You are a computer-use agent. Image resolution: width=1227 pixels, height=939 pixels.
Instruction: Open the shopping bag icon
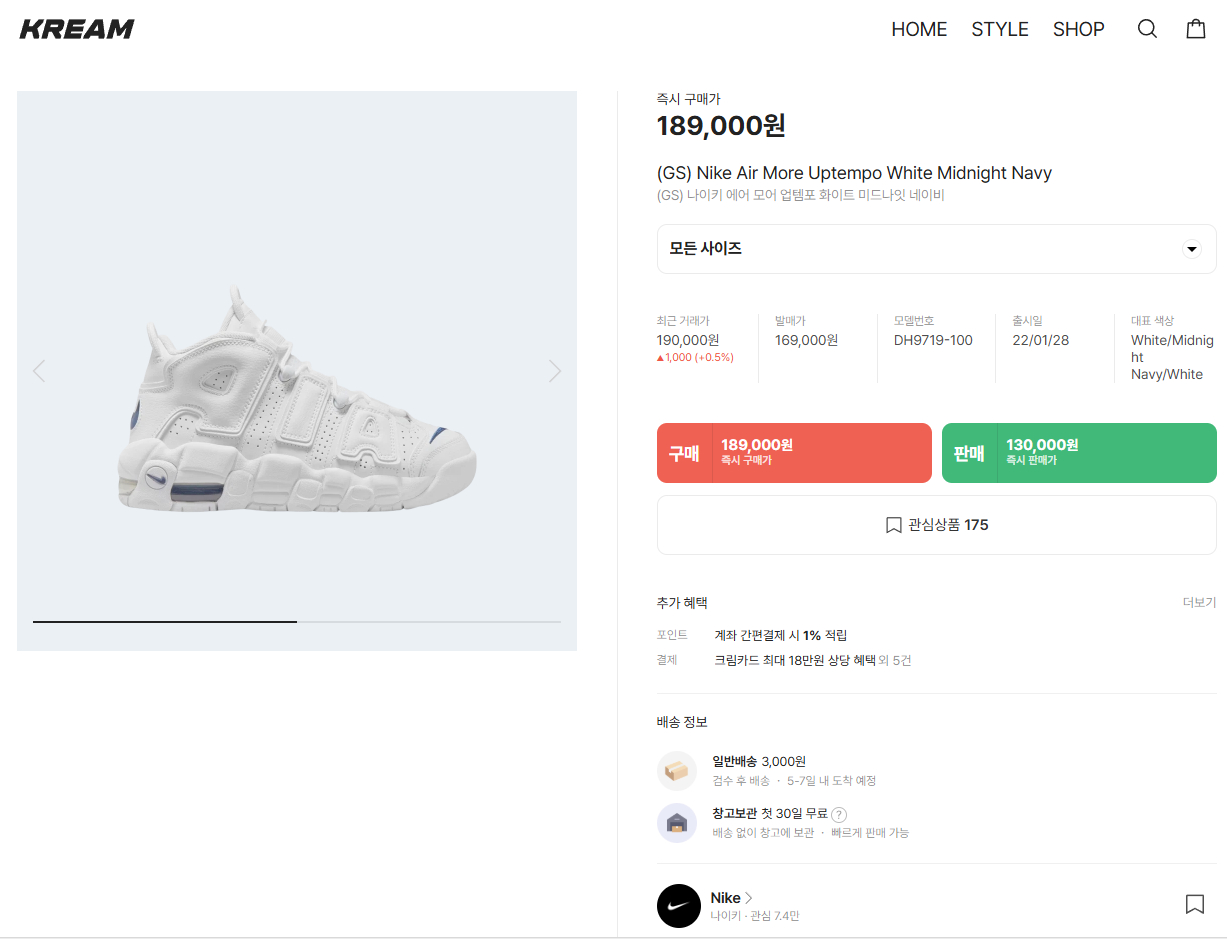1195,29
